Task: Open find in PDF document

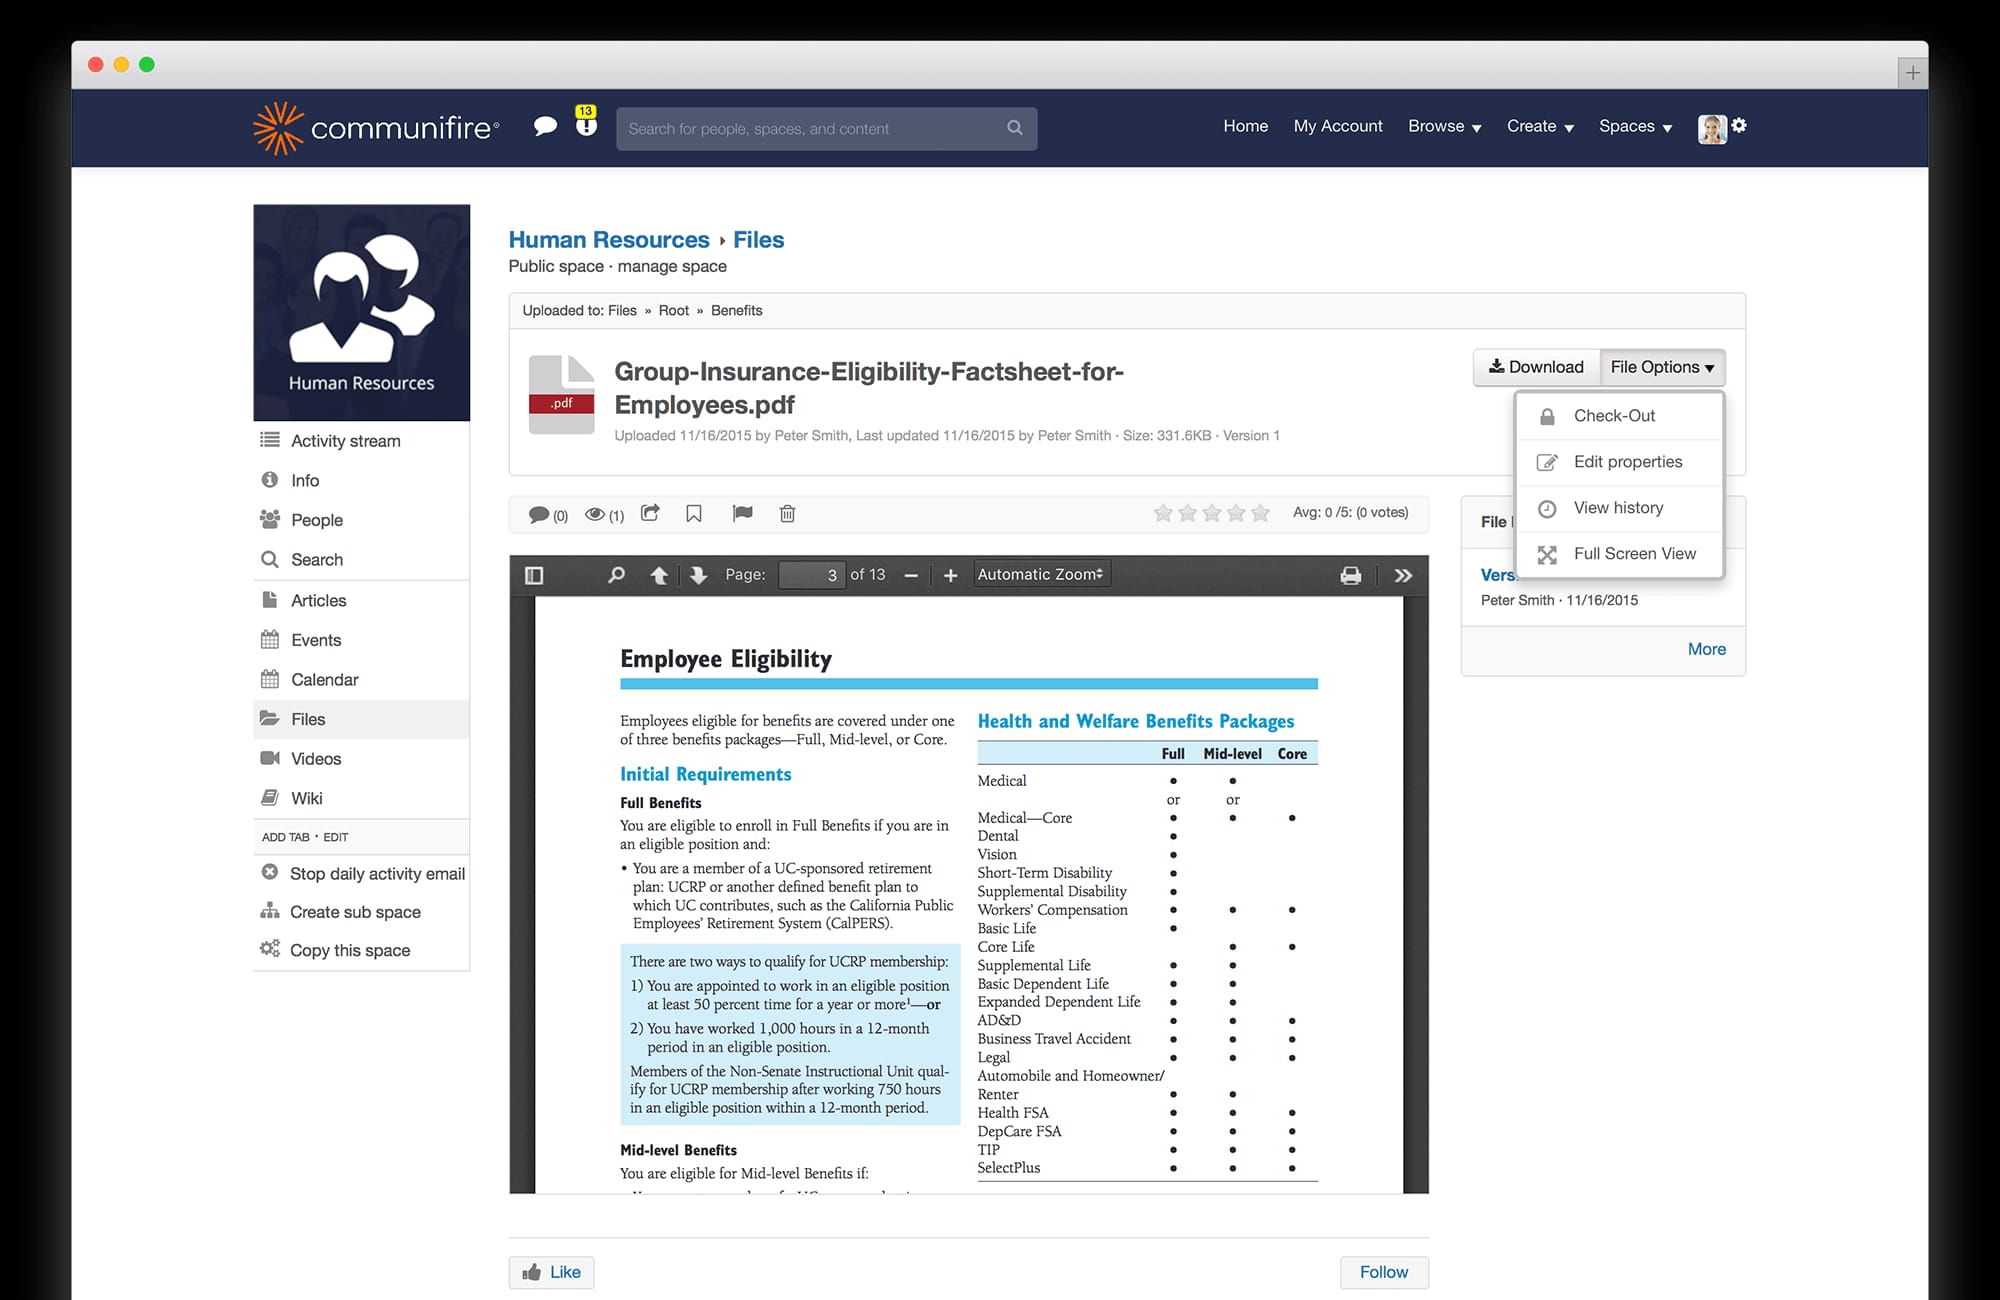Action: point(617,575)
